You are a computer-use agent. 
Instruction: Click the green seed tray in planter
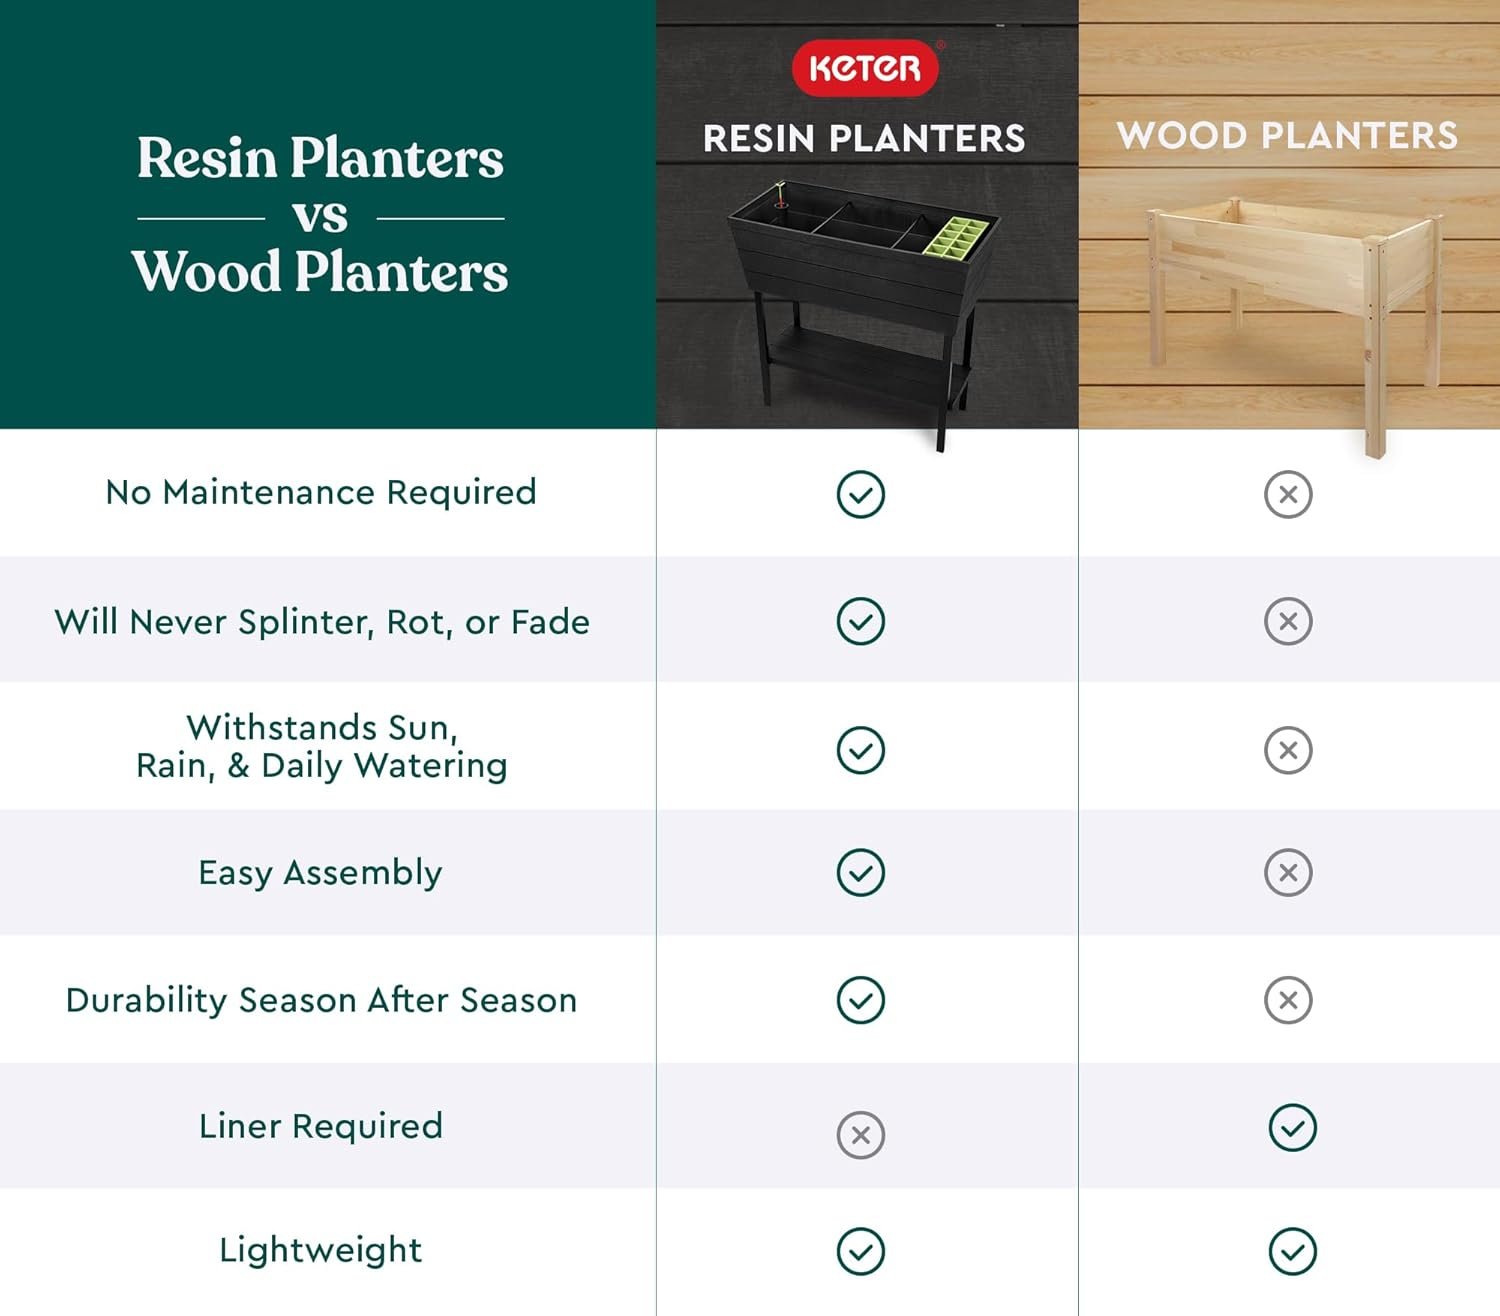pos(955,237)
